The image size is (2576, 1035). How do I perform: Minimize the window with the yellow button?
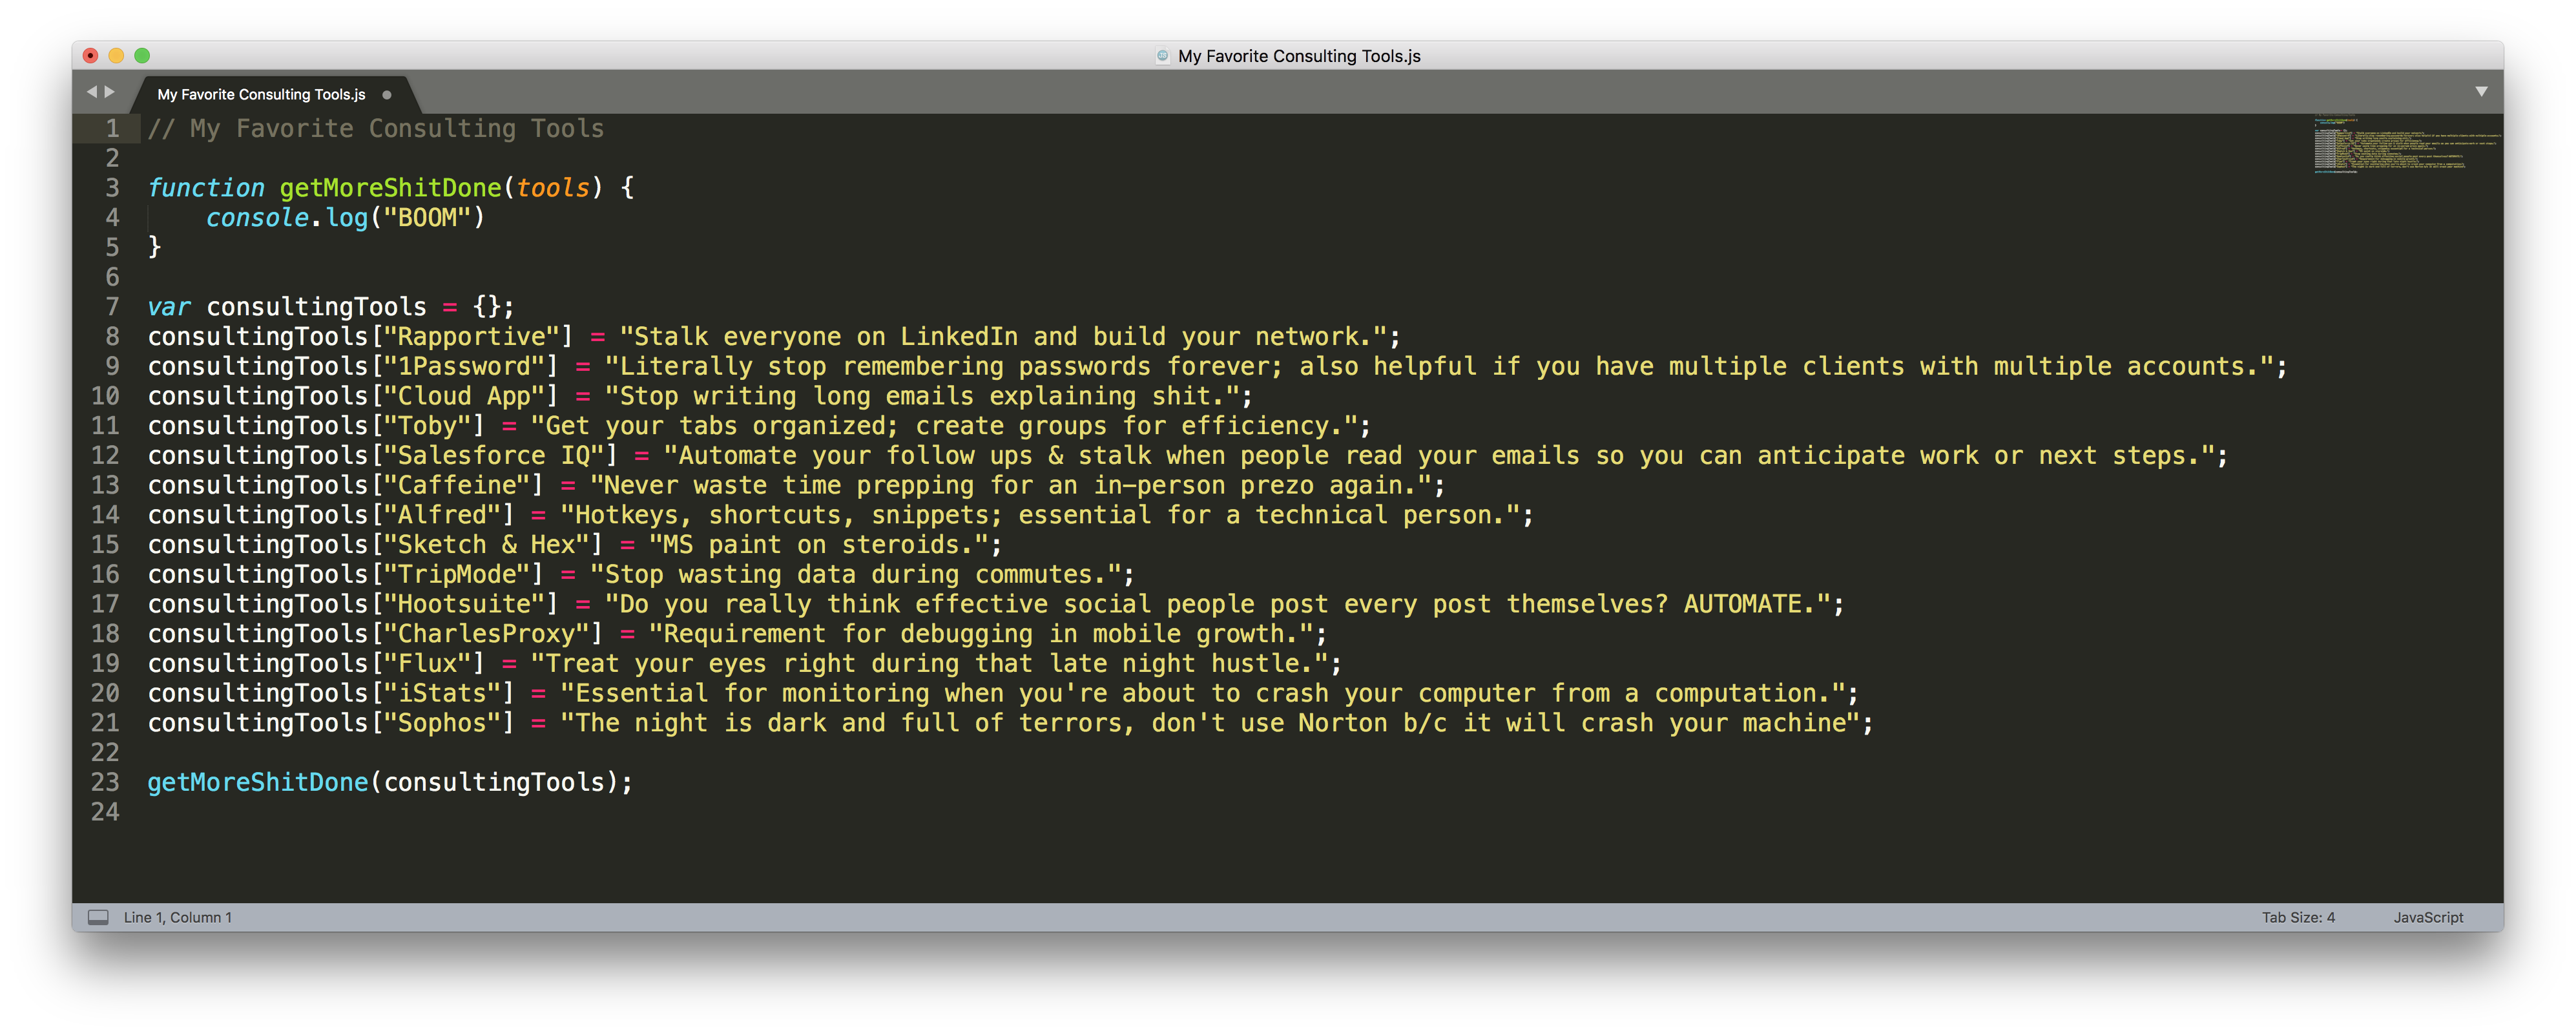point(116,56)
